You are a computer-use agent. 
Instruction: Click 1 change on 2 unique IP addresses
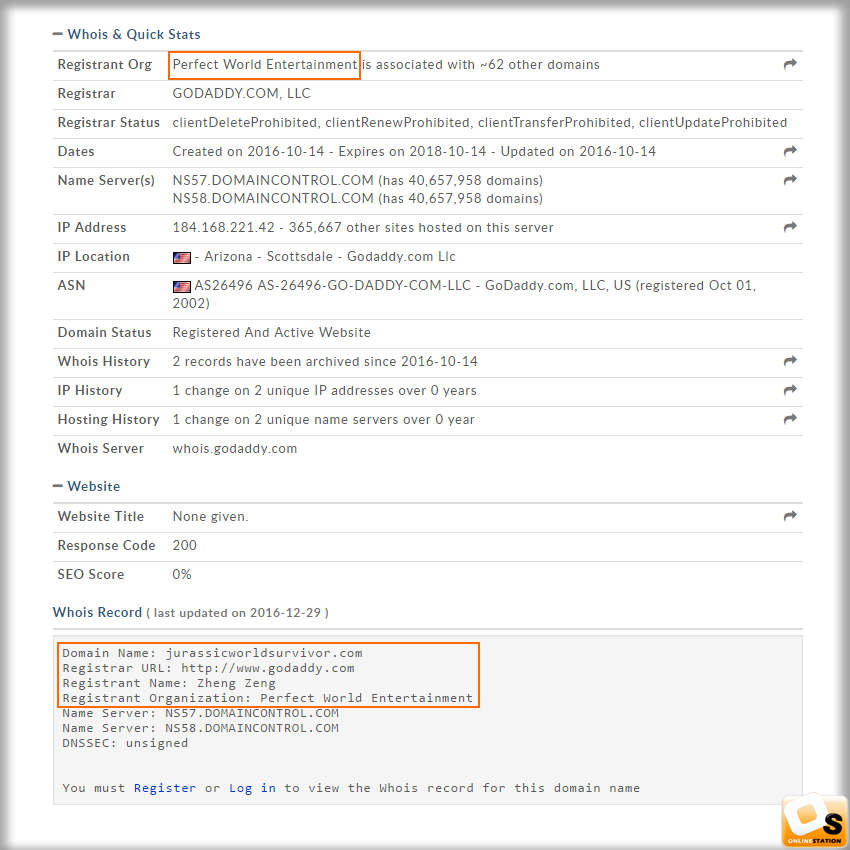324,390
